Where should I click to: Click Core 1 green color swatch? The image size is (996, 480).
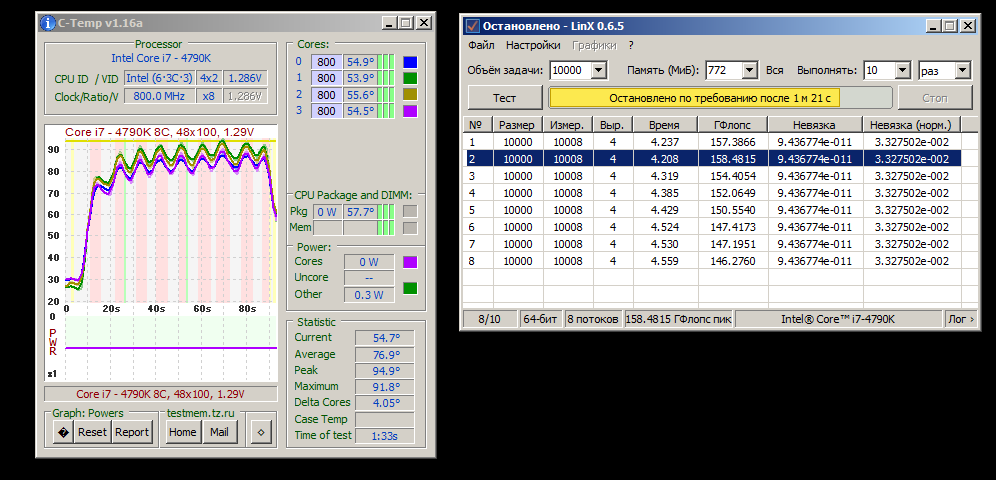(x=410, y=78)
